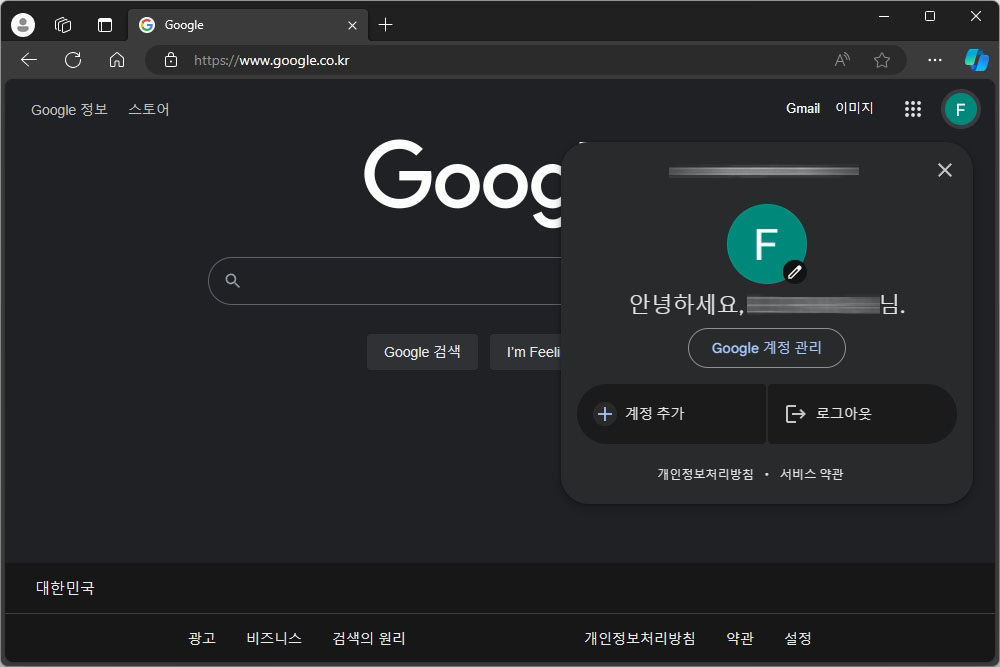Open Gmail link in header
The image size is (1000, 667).
[x=802, y=108]
